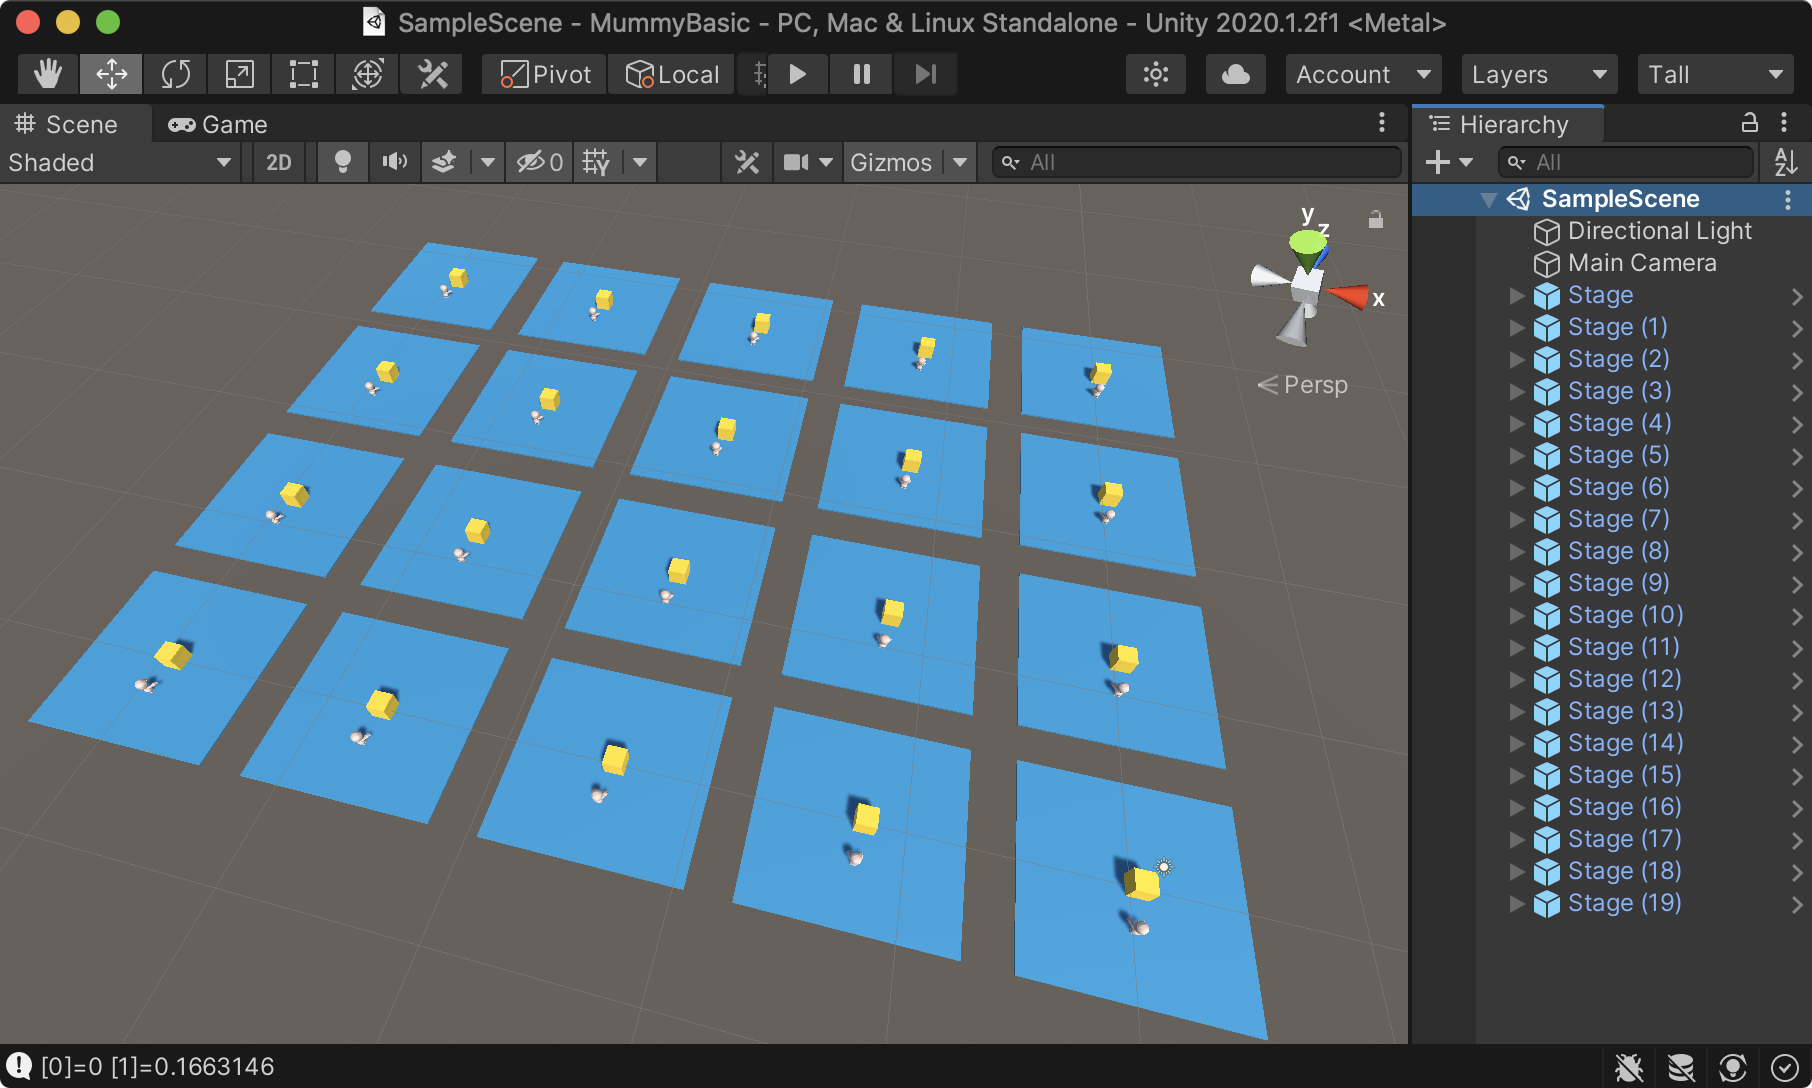
Task: Toggle the debug mode bug icon
Action: point(1629,1067)
